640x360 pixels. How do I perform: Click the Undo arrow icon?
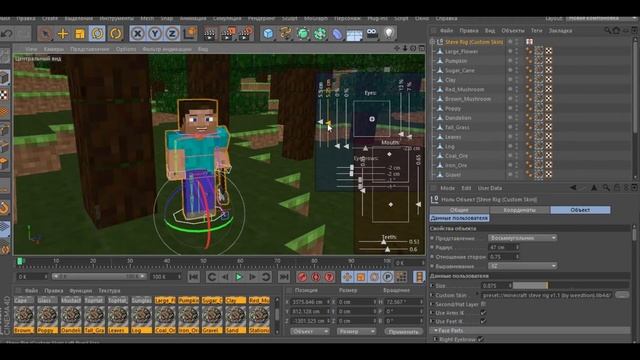pos(7,33)
